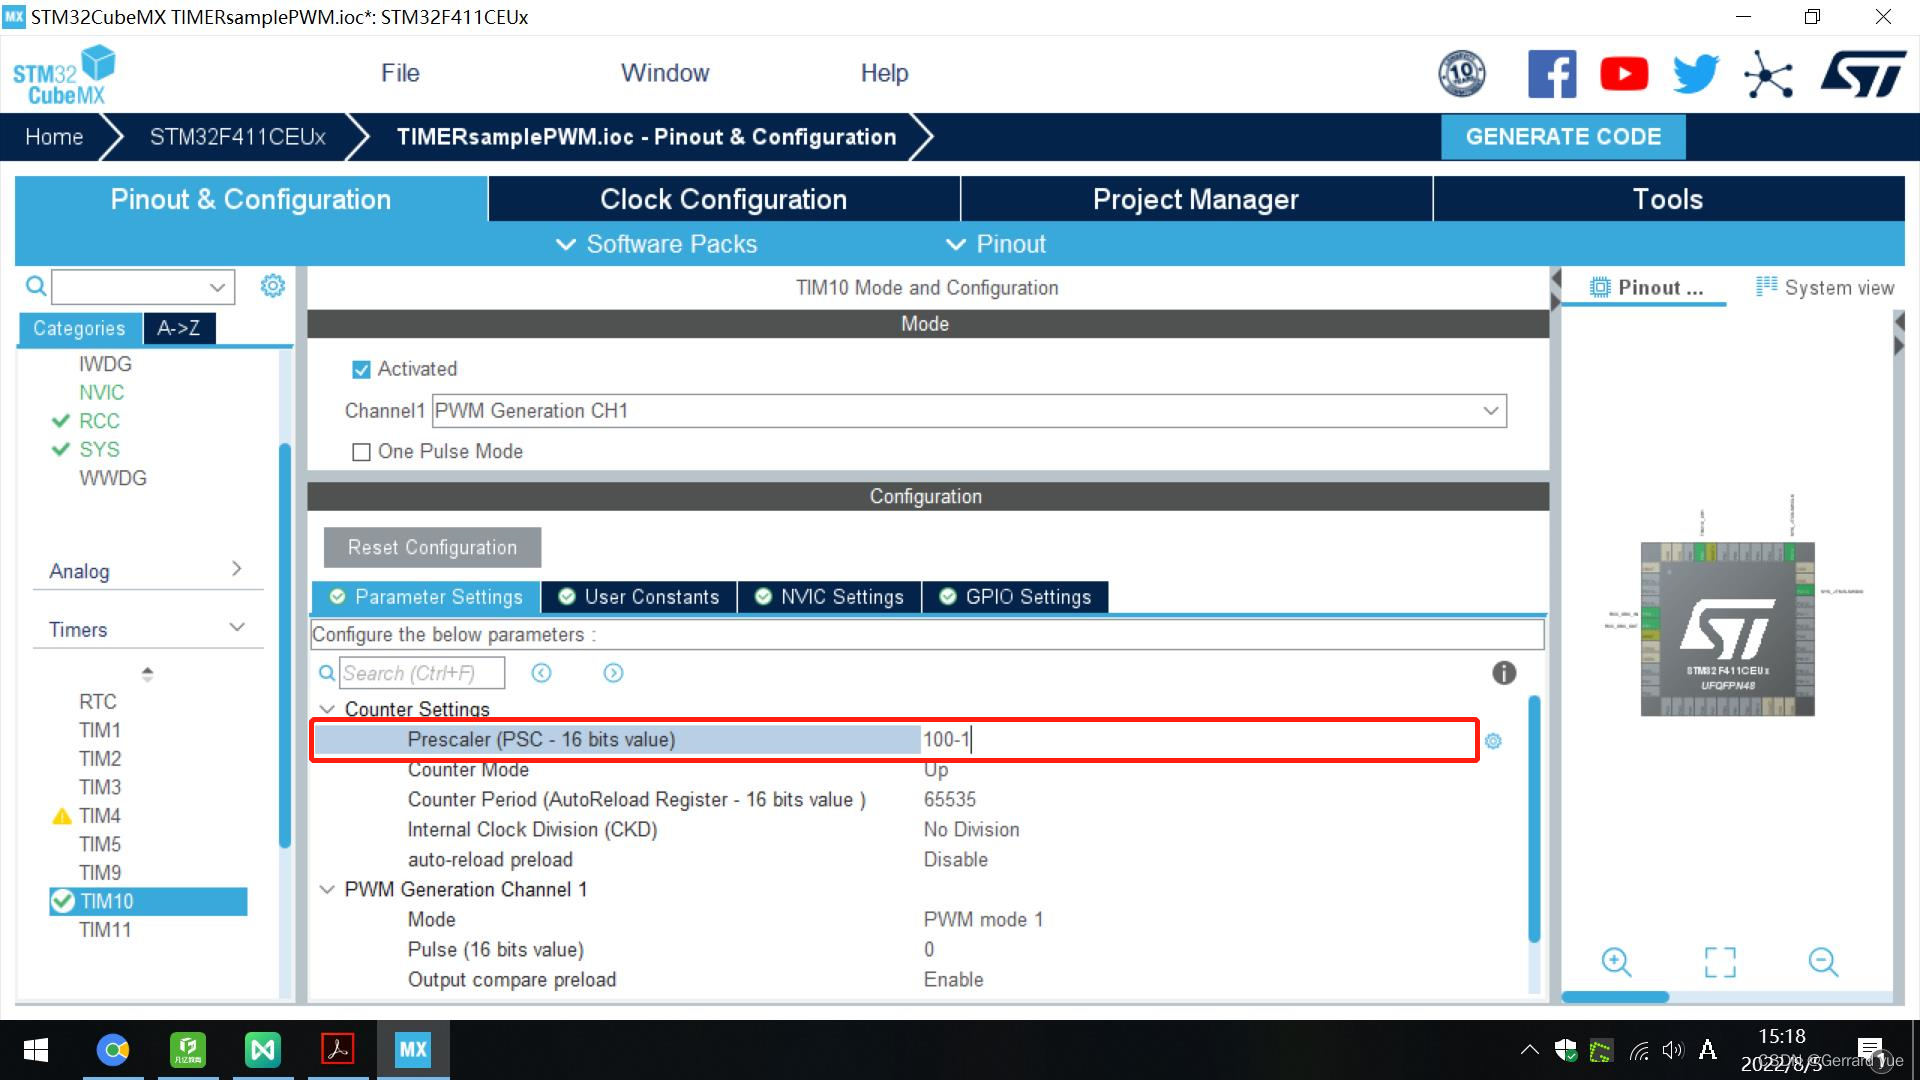Switch to System view

(x=1825, y=288)
